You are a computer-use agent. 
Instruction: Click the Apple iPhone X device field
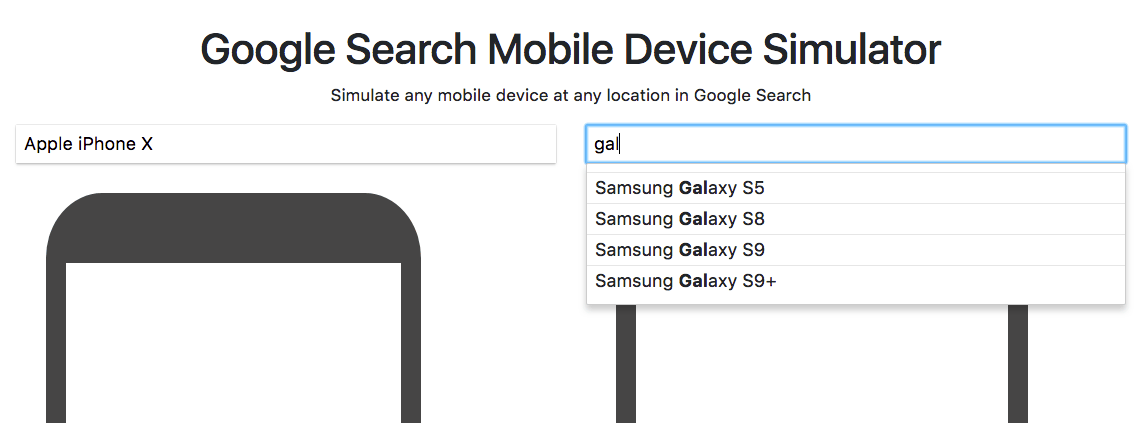tap(285, 144)
